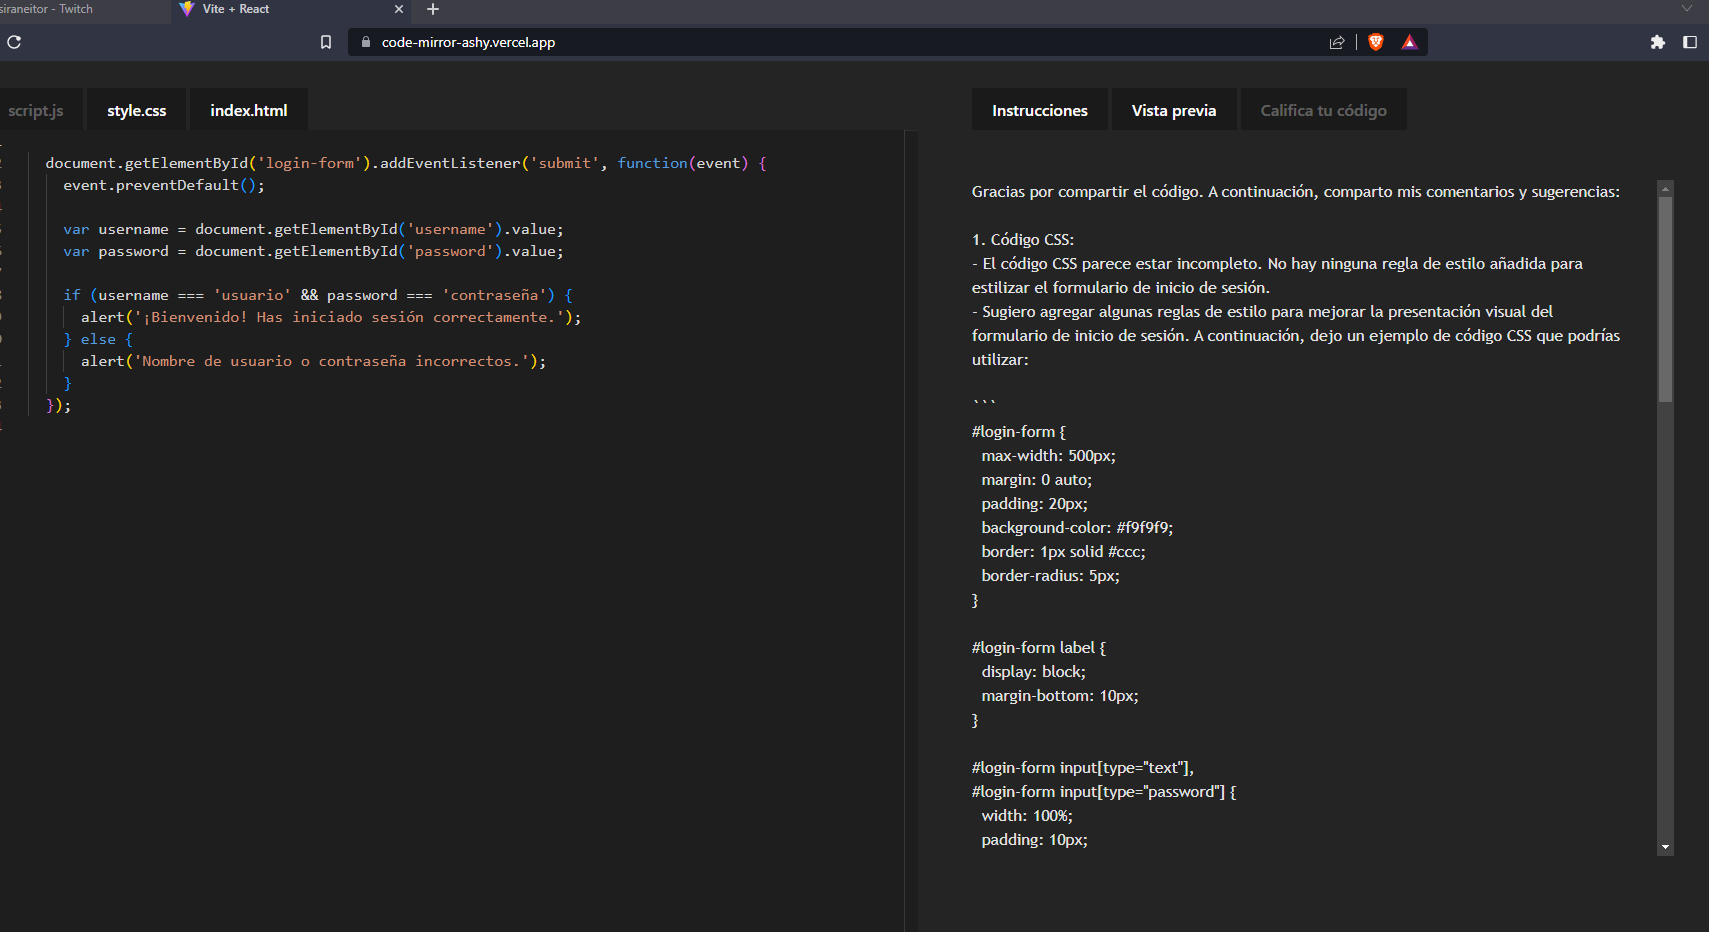
Task: Open the index.html editor tab
Action: pos(249,110)
